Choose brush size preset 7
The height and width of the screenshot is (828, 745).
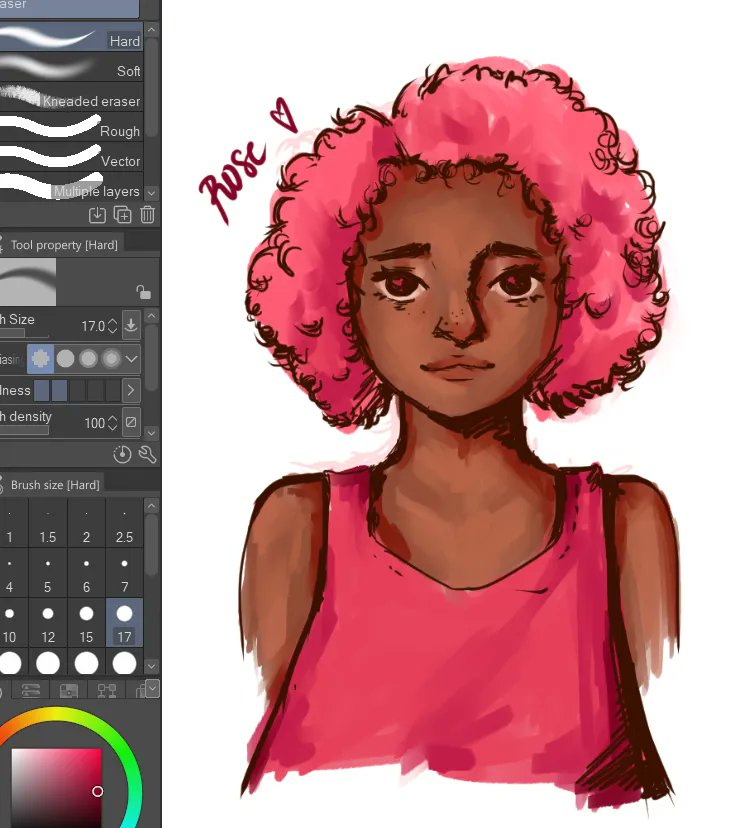tap(125, 574)
